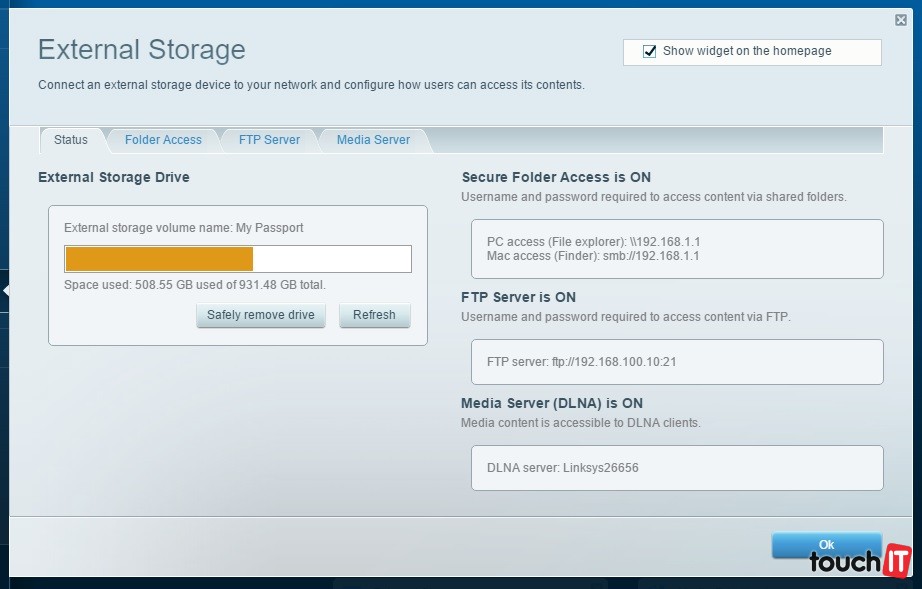Refresh the external drive status
Image resolution: width=922 pixels, height=589 pixels.
coord(374,315)
